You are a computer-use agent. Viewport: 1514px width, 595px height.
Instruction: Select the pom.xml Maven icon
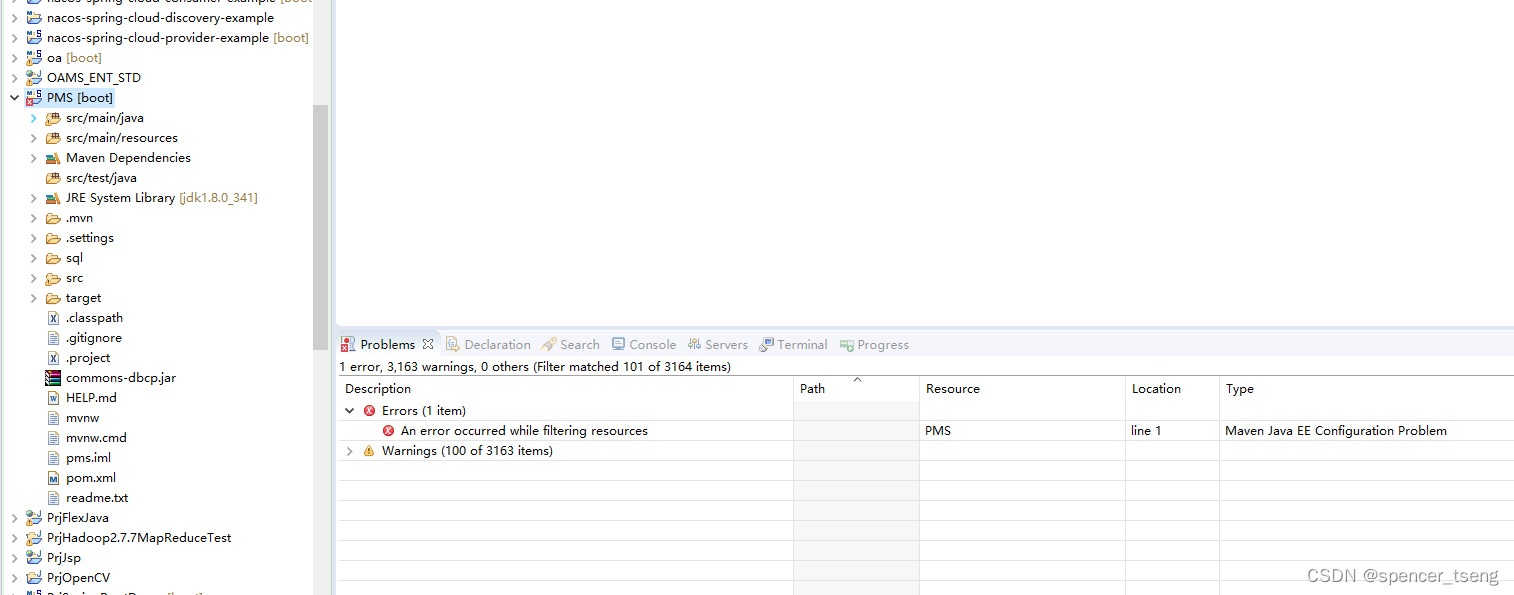click(54, 477)
